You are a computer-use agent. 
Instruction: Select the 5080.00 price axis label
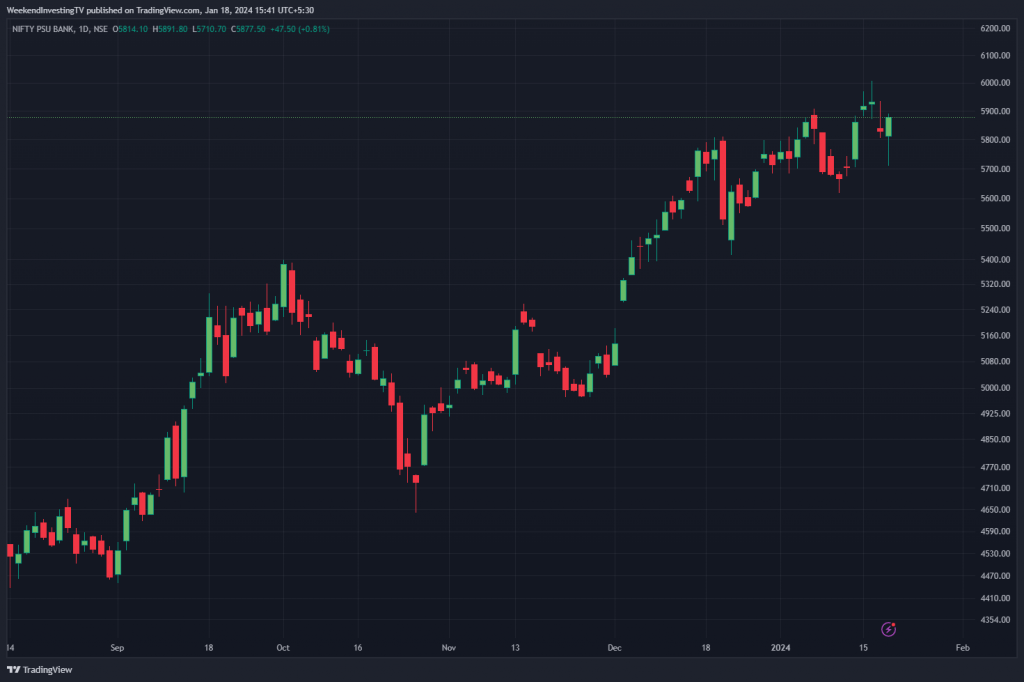click(x=995, y=361)
